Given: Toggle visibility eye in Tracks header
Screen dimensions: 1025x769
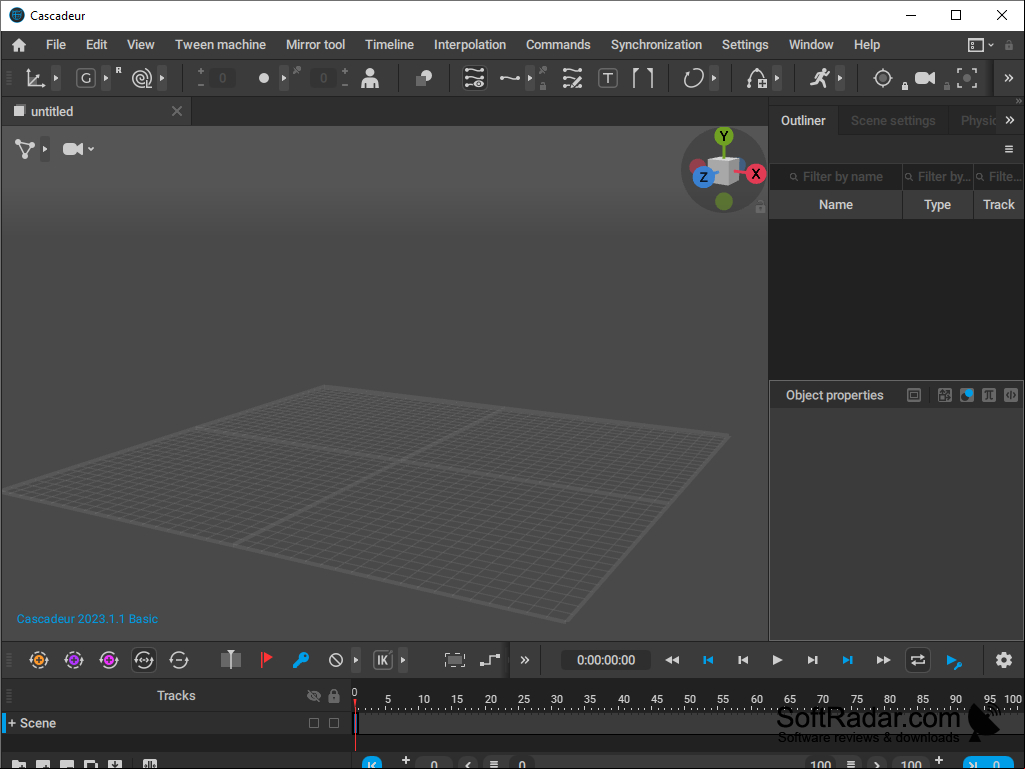Looking at the screenshot, I should pyautogui.click(x=314, y=696).
